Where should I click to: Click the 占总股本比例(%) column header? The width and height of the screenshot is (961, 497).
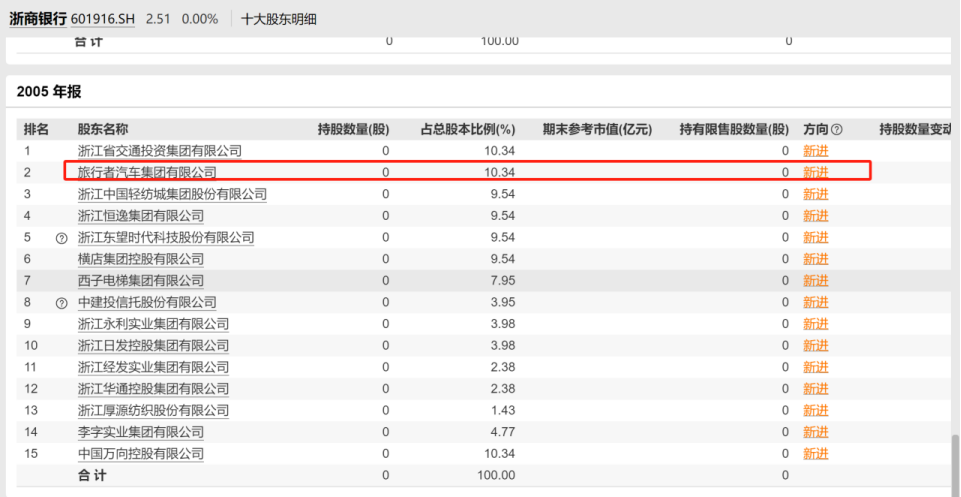[x=467, y=129]
